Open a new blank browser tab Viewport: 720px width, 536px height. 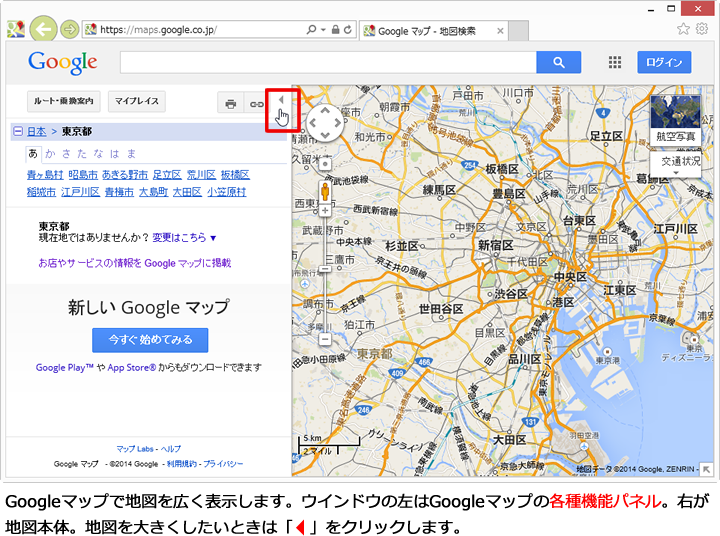click(x=518, y=31)
